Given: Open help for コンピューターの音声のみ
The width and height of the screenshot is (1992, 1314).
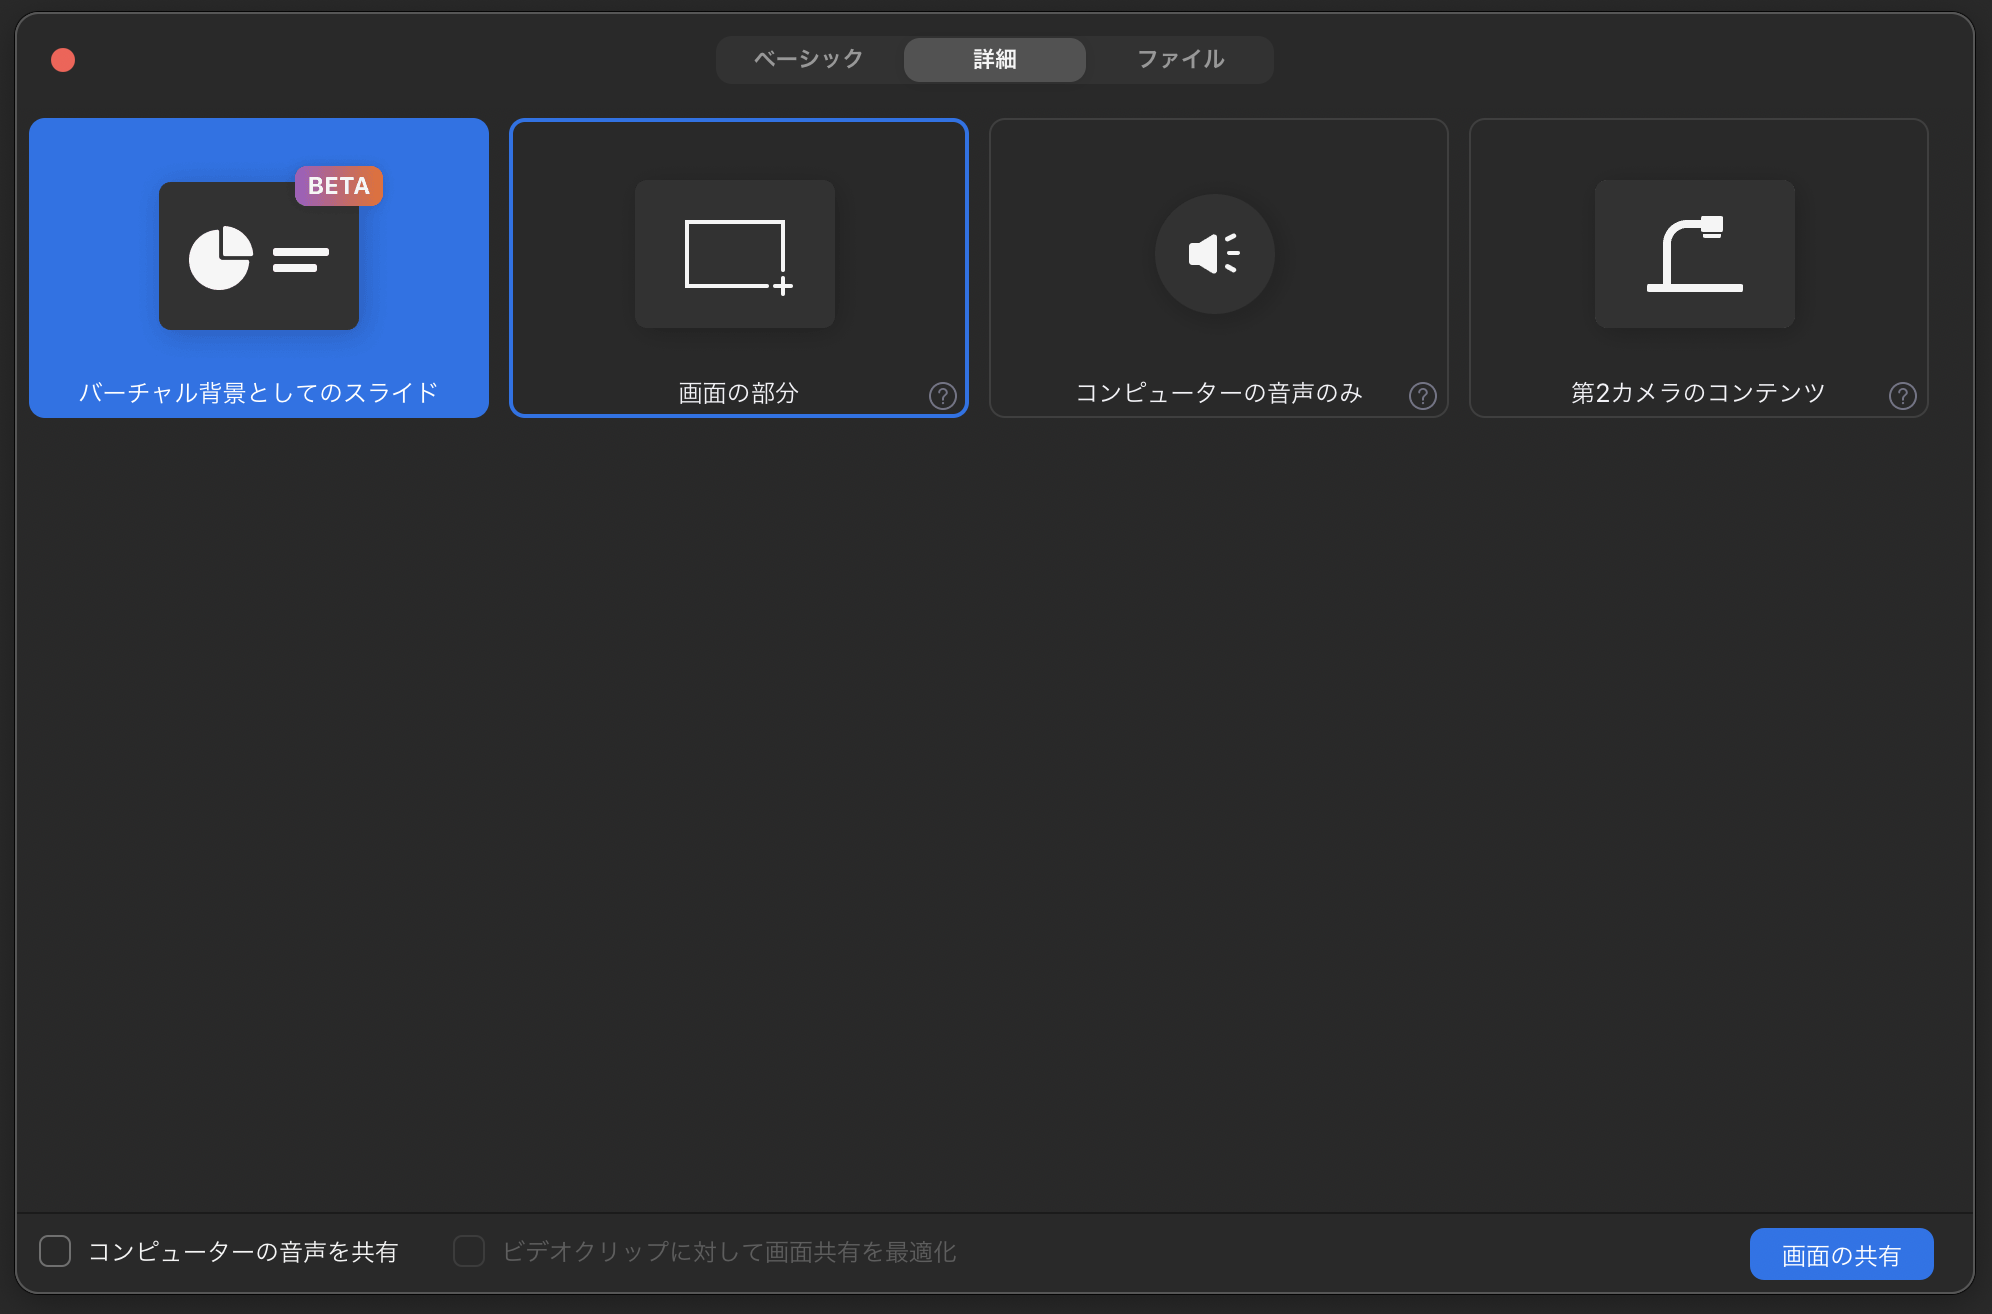Looking at the screenshot, I should click(x=1423, y=396).
